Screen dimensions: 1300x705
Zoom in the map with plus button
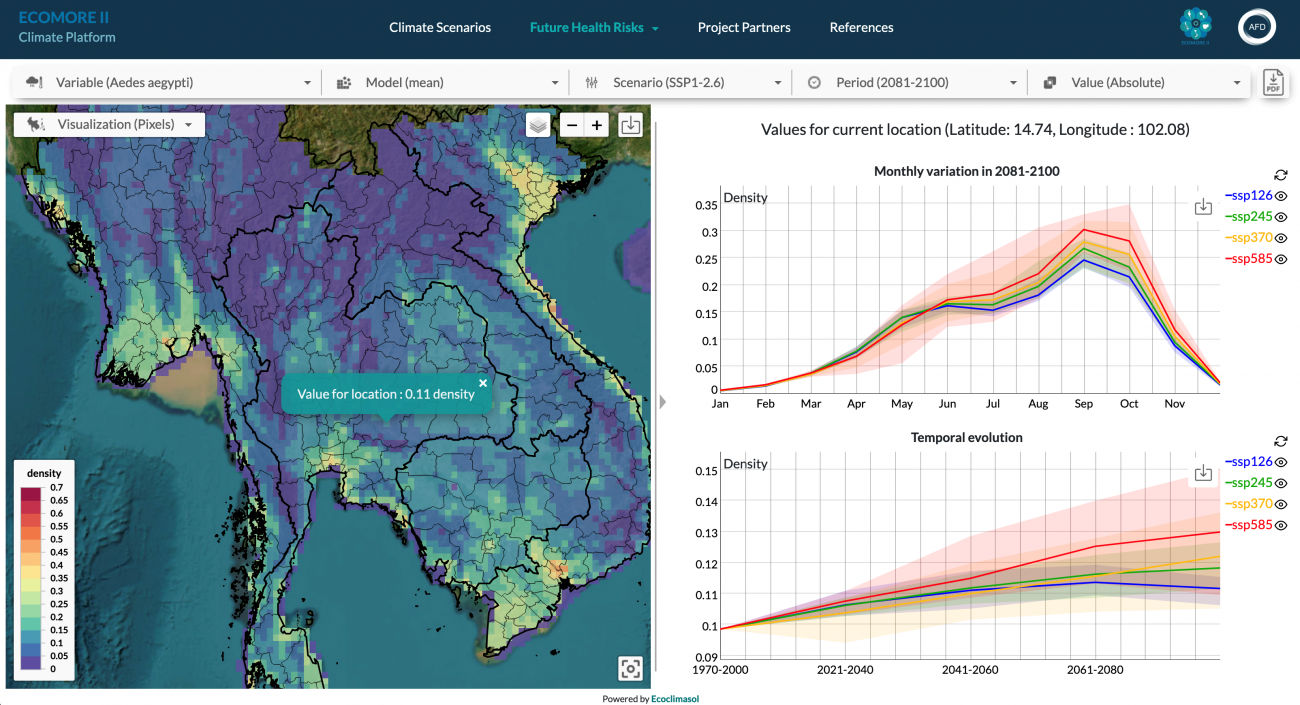click(x=597, y=125)
